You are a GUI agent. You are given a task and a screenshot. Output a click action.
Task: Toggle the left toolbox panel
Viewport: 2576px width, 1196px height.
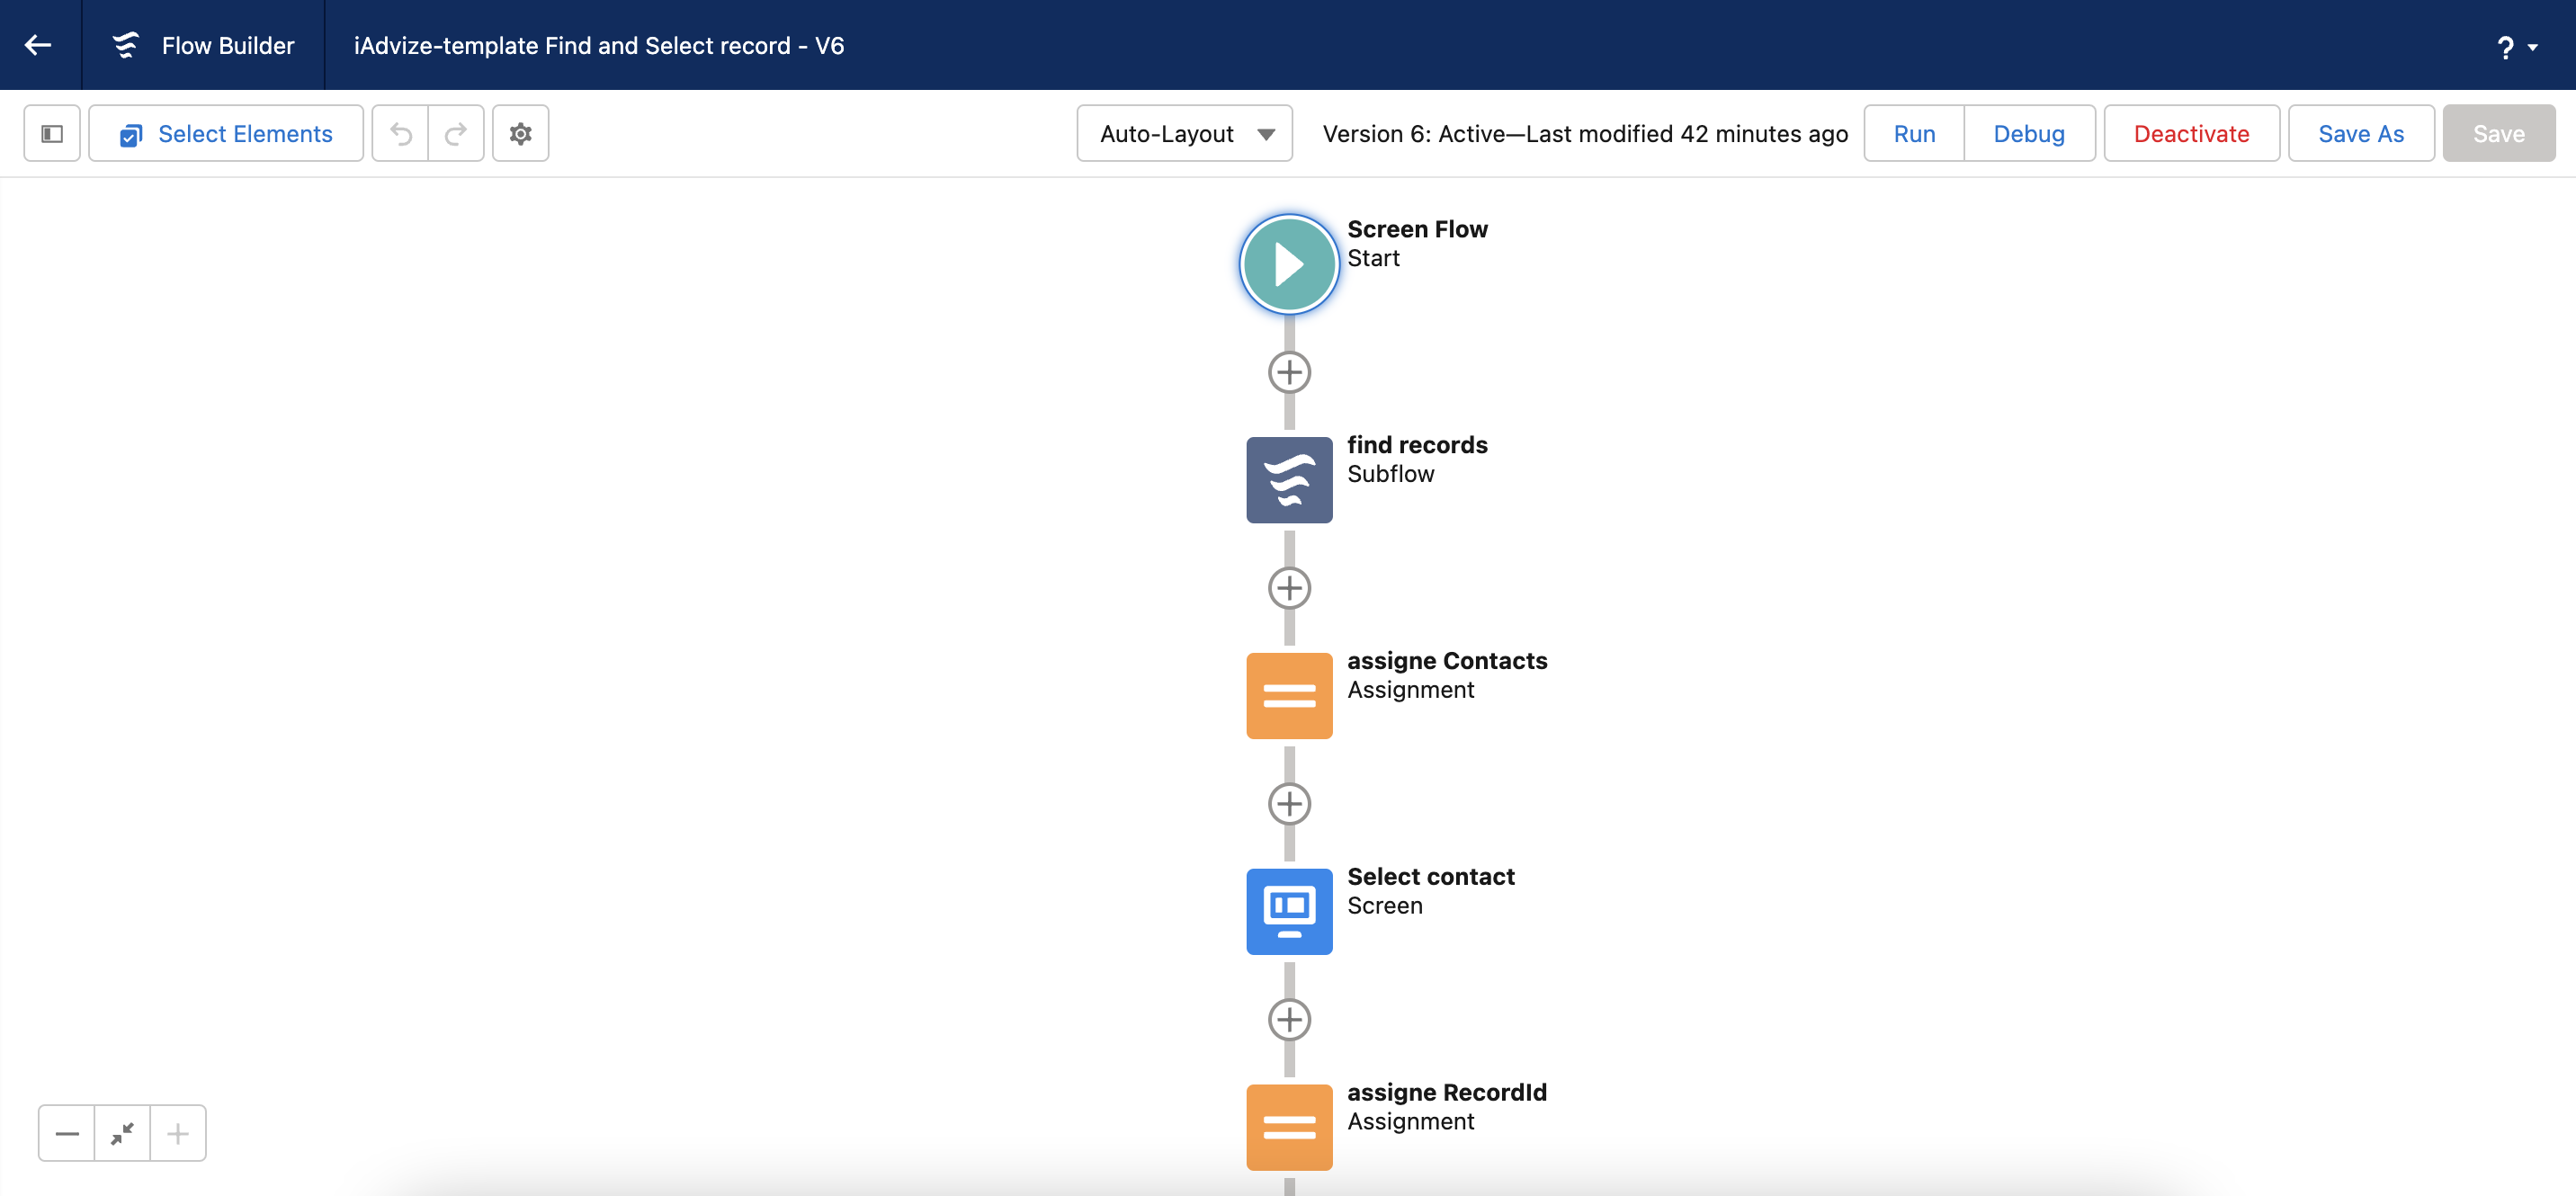click(x=52, y=133)
